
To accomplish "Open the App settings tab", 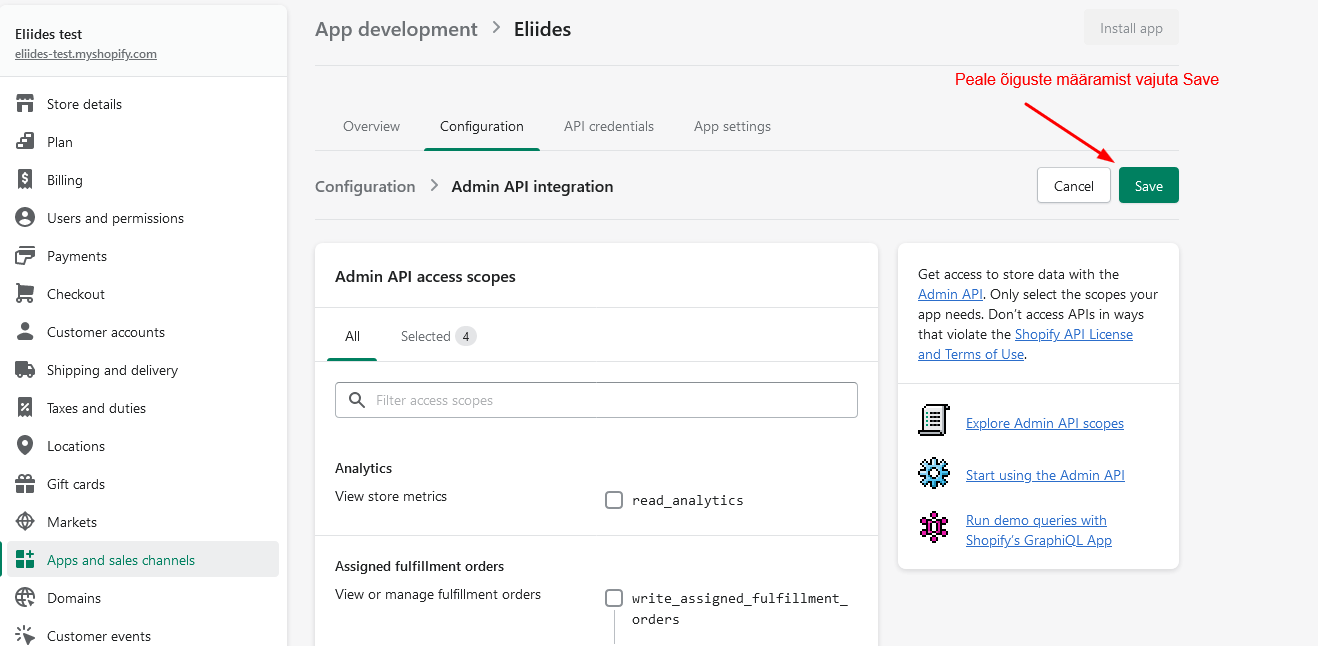I will [732, 127].
